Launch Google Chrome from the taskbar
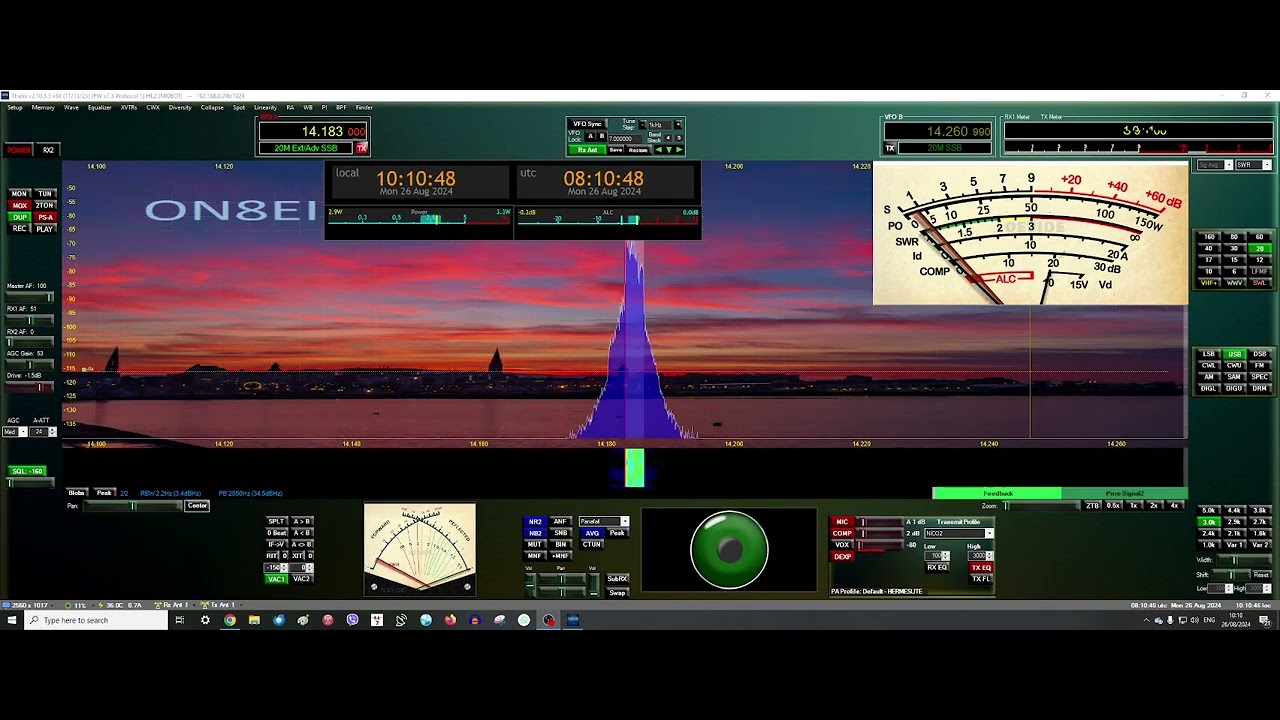The image size is (1280, 720). [230, 620]
